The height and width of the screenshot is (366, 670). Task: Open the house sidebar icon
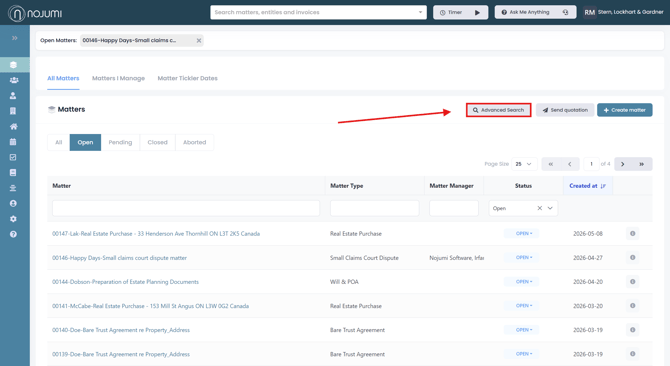[x=14, y=126]
